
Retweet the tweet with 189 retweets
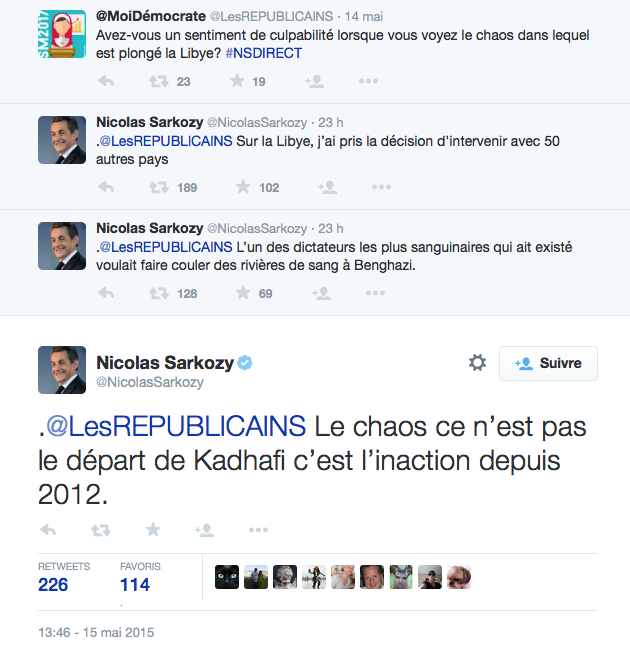pyautogui.click(x=158, y=187)
